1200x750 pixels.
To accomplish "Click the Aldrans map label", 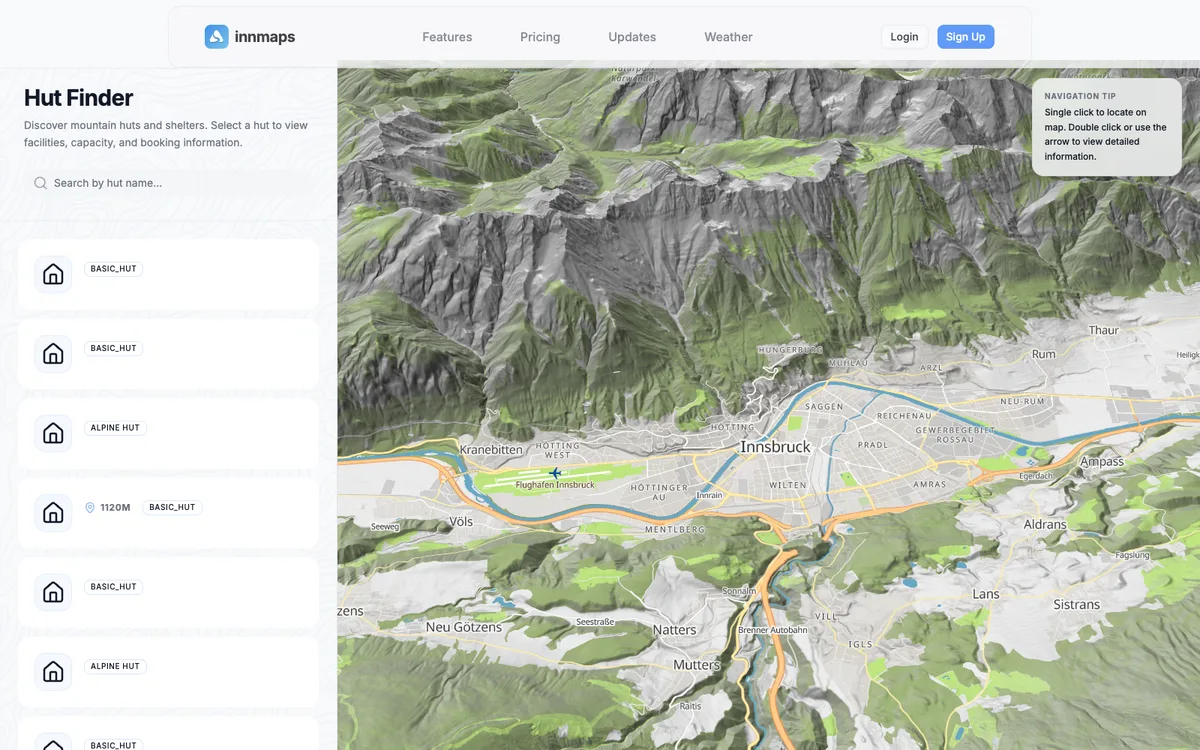I will 1045,524.
